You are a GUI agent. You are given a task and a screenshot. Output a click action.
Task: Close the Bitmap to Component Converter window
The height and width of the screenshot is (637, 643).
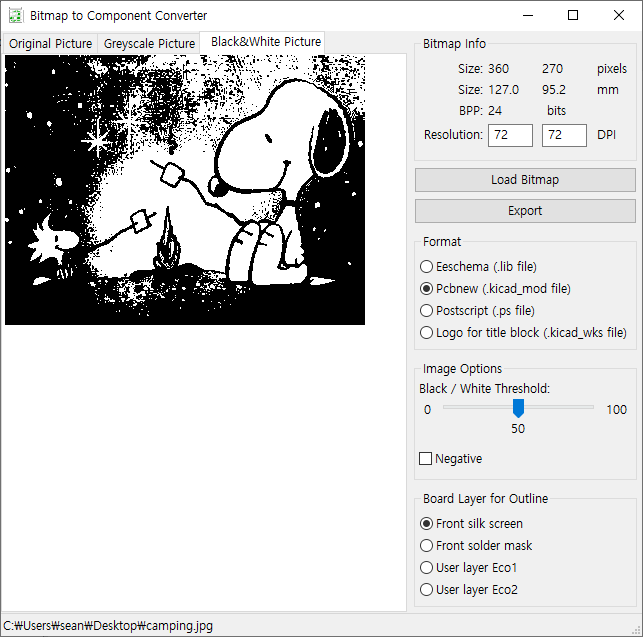point(619,16)
